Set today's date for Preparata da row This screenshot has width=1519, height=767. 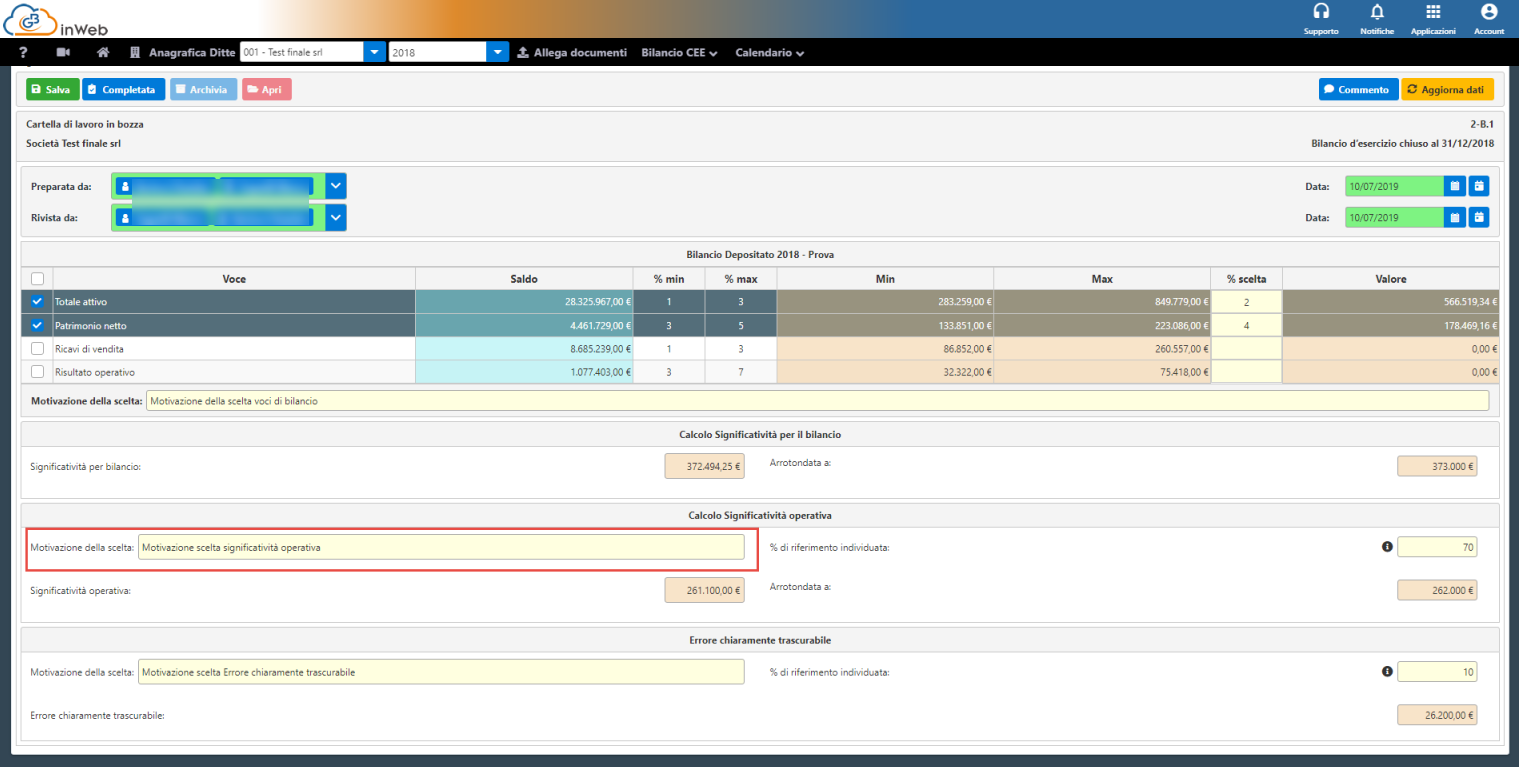[1479, 186]
